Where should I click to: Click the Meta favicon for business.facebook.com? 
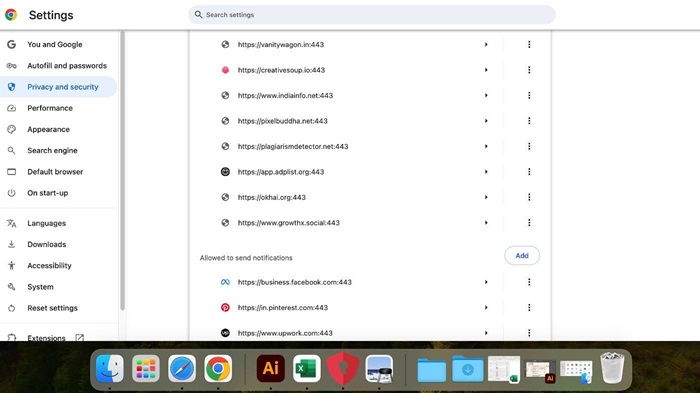tap(225, 282)
